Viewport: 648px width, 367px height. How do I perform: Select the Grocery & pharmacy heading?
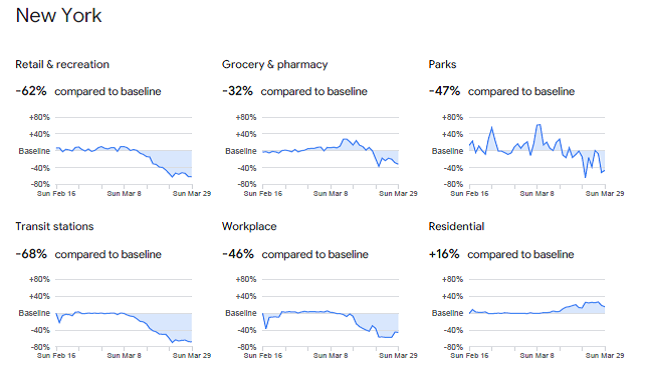pyautogui.click(x=275, y=64)
